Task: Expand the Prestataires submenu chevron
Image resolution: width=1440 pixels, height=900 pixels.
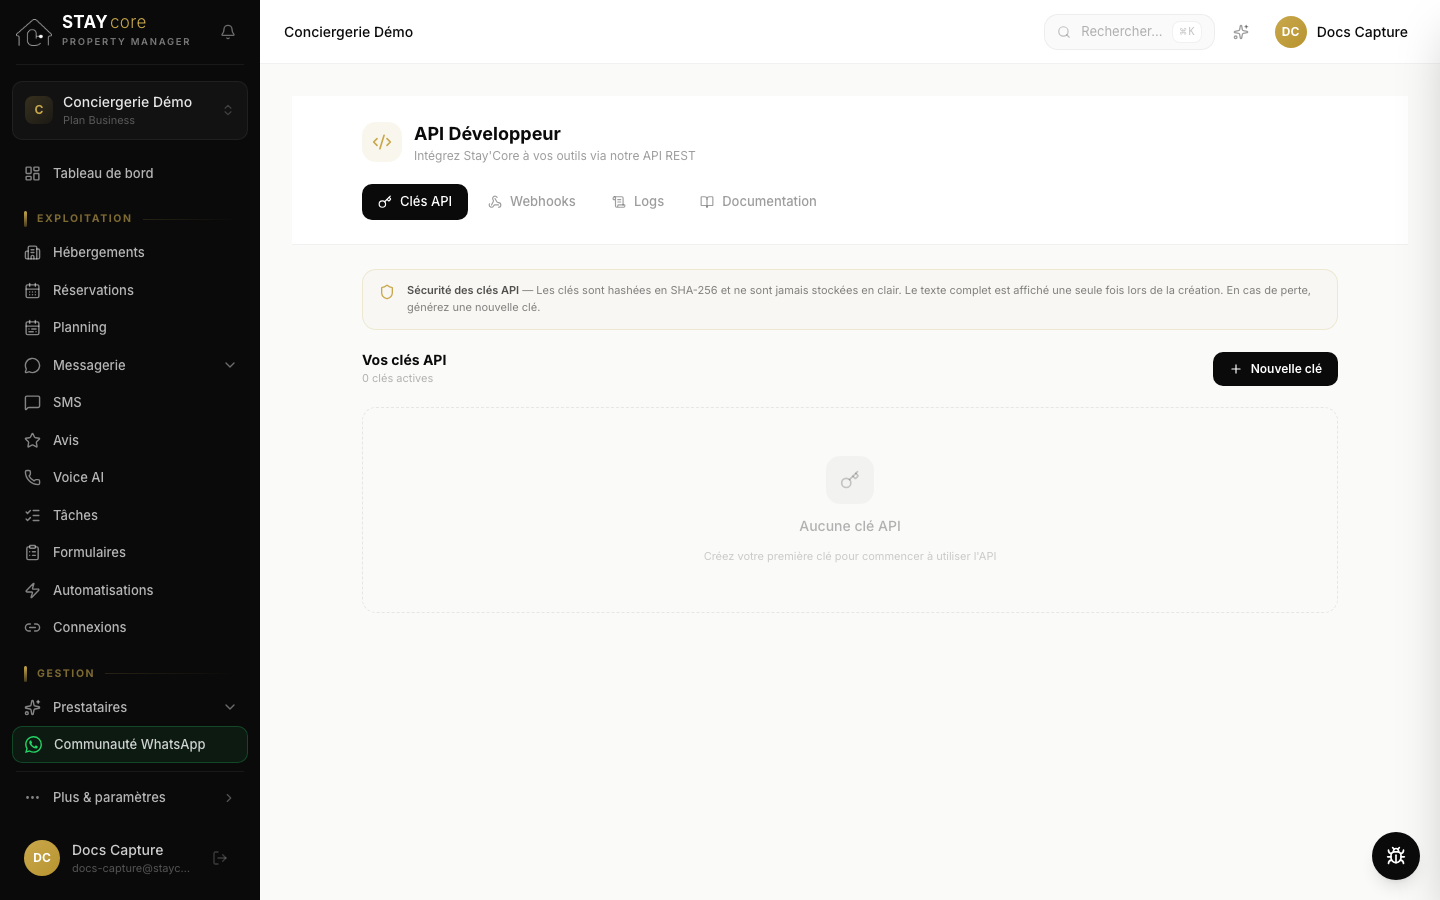Action: (230, 707)
